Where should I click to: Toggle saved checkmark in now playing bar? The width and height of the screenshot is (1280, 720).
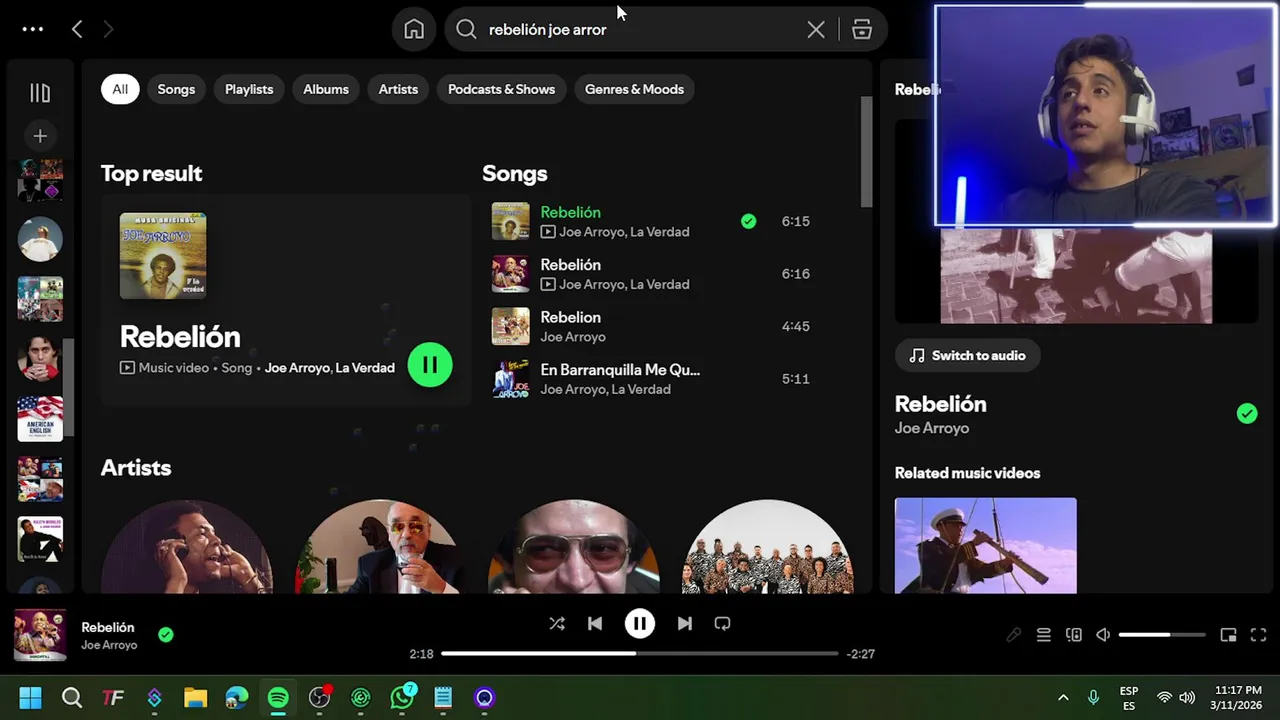166,634
